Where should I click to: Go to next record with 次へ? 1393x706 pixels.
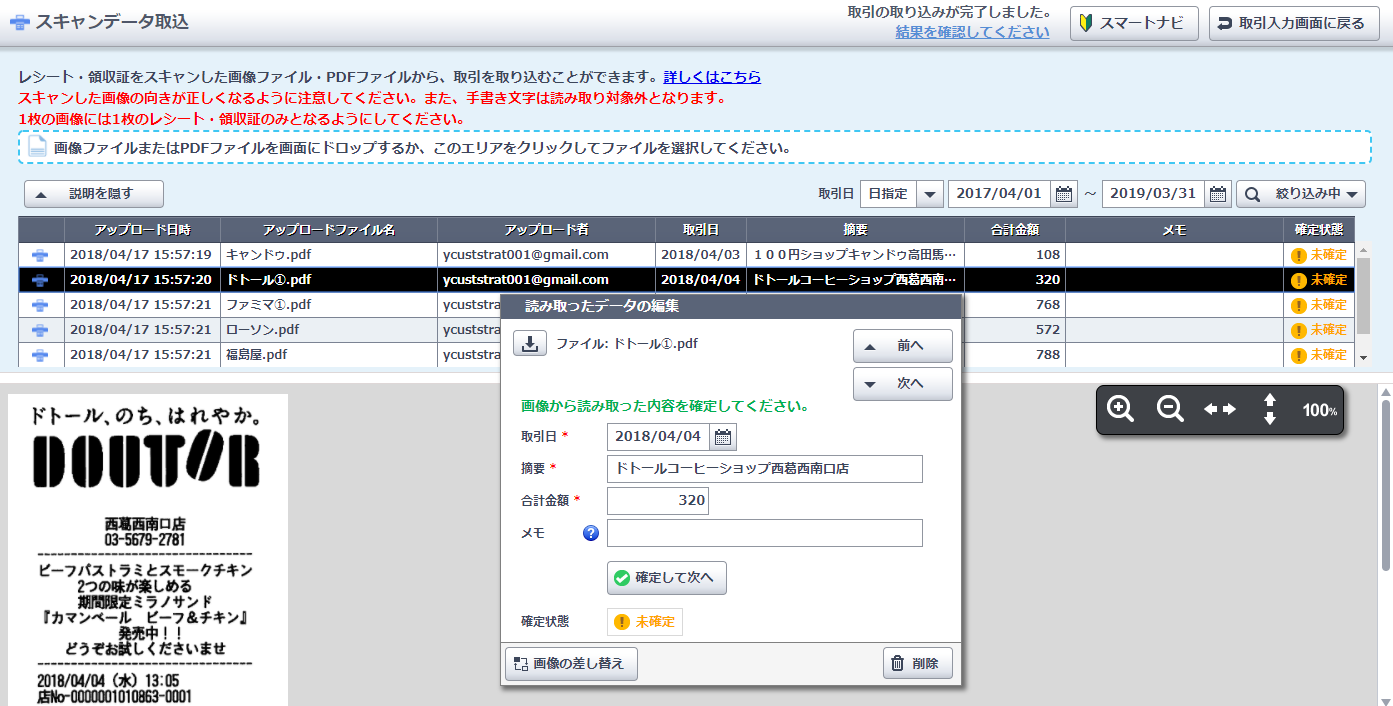pos(903,384)
